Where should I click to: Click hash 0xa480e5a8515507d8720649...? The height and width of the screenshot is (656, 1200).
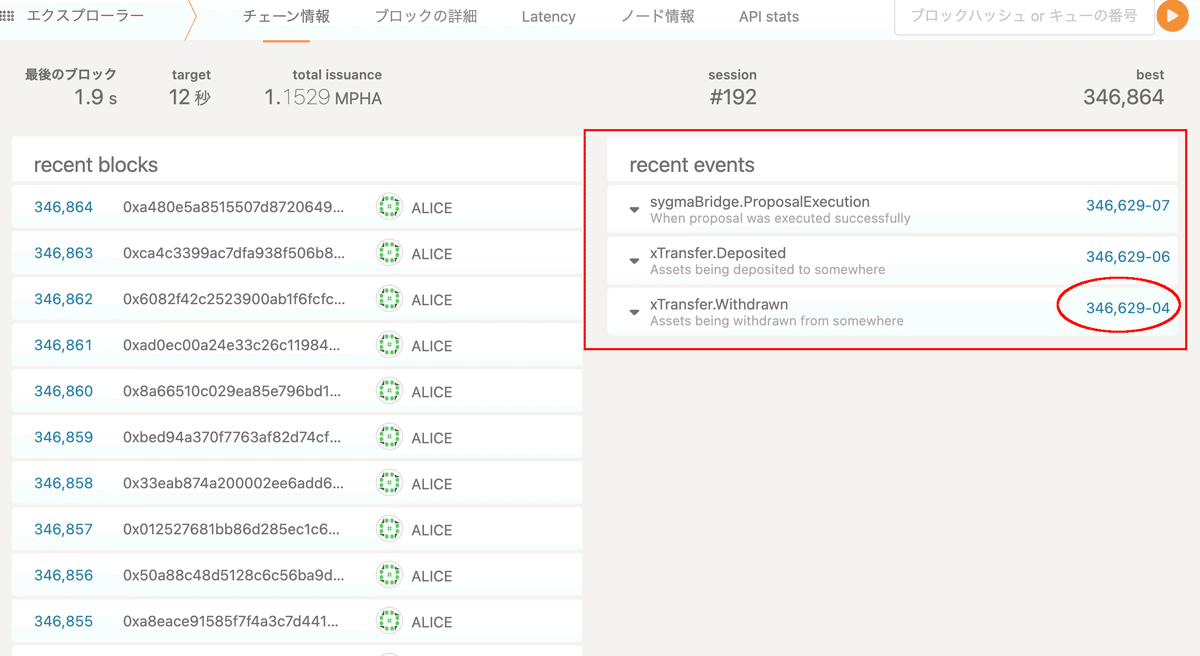(233, 207)
